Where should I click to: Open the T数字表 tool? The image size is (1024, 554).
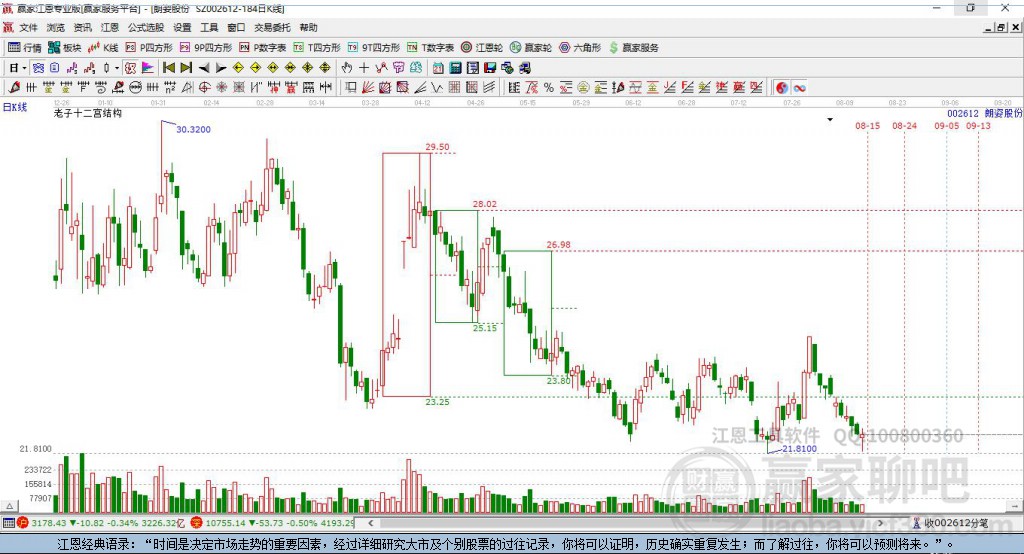pyautogui.click(x=430, y=48)
